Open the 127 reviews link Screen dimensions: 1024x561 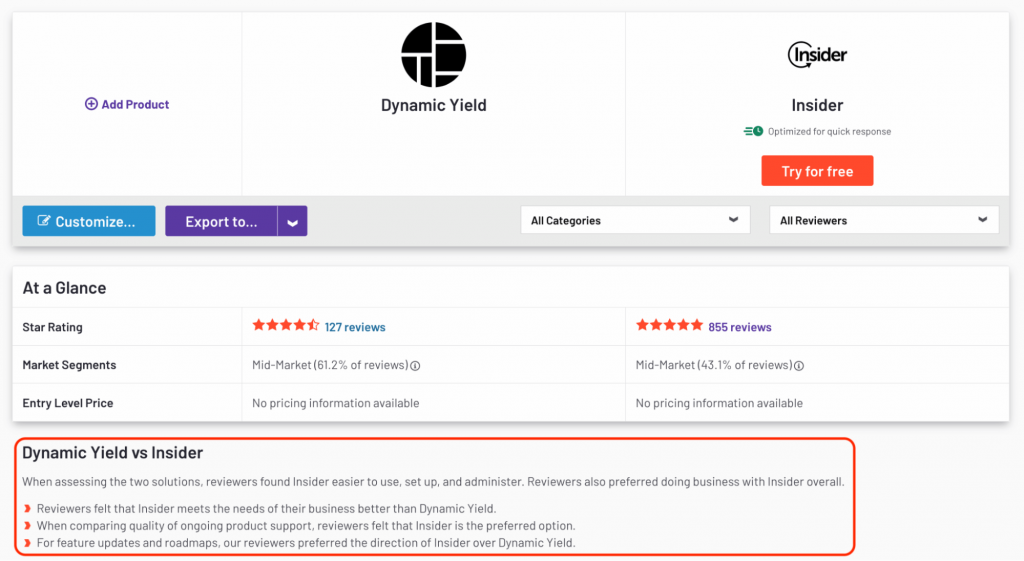tap(355, 327)
